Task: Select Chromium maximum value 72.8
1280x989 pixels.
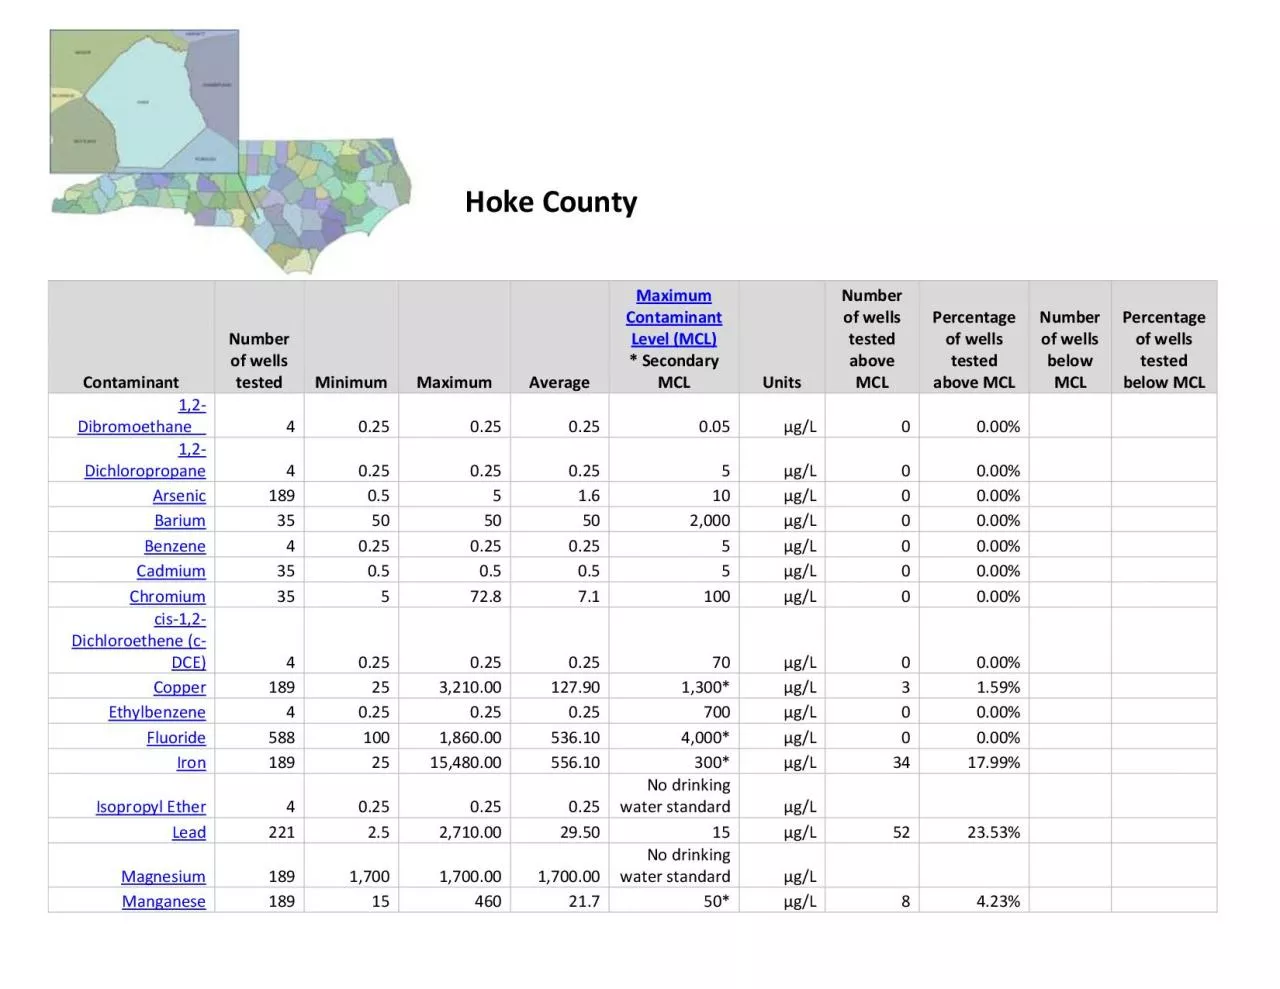Action: coord(486,596)
